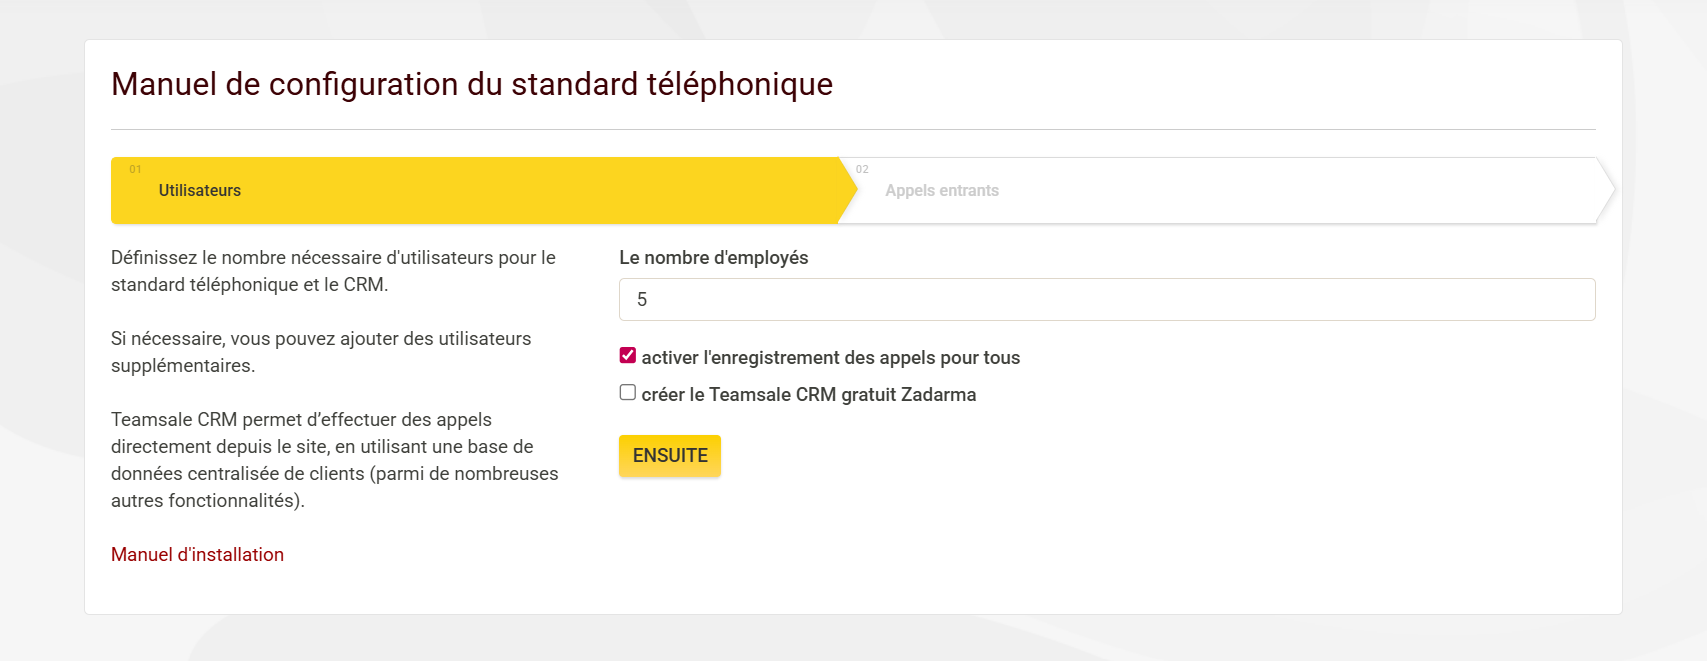Click the Teamsale CRM description paragraph
Image resolution: width=1707 pixels, height=661 pixels.
(334, 460)
